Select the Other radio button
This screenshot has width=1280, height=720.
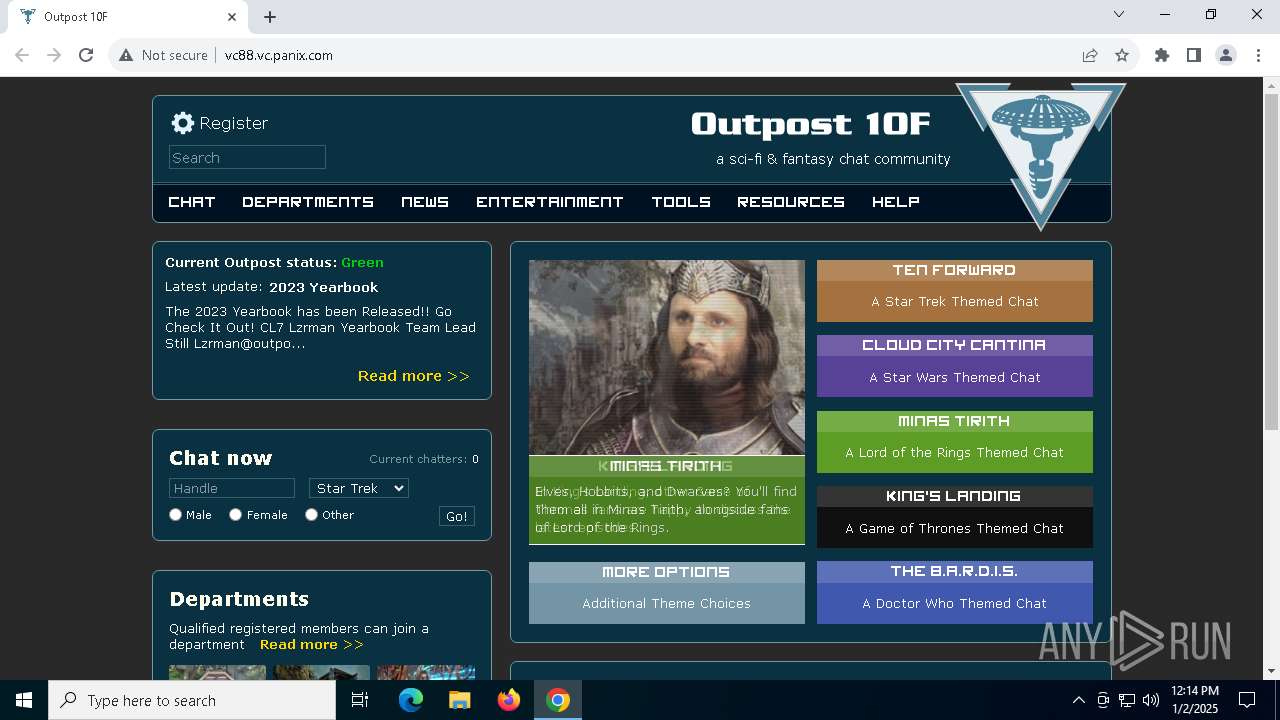point(312,515)
